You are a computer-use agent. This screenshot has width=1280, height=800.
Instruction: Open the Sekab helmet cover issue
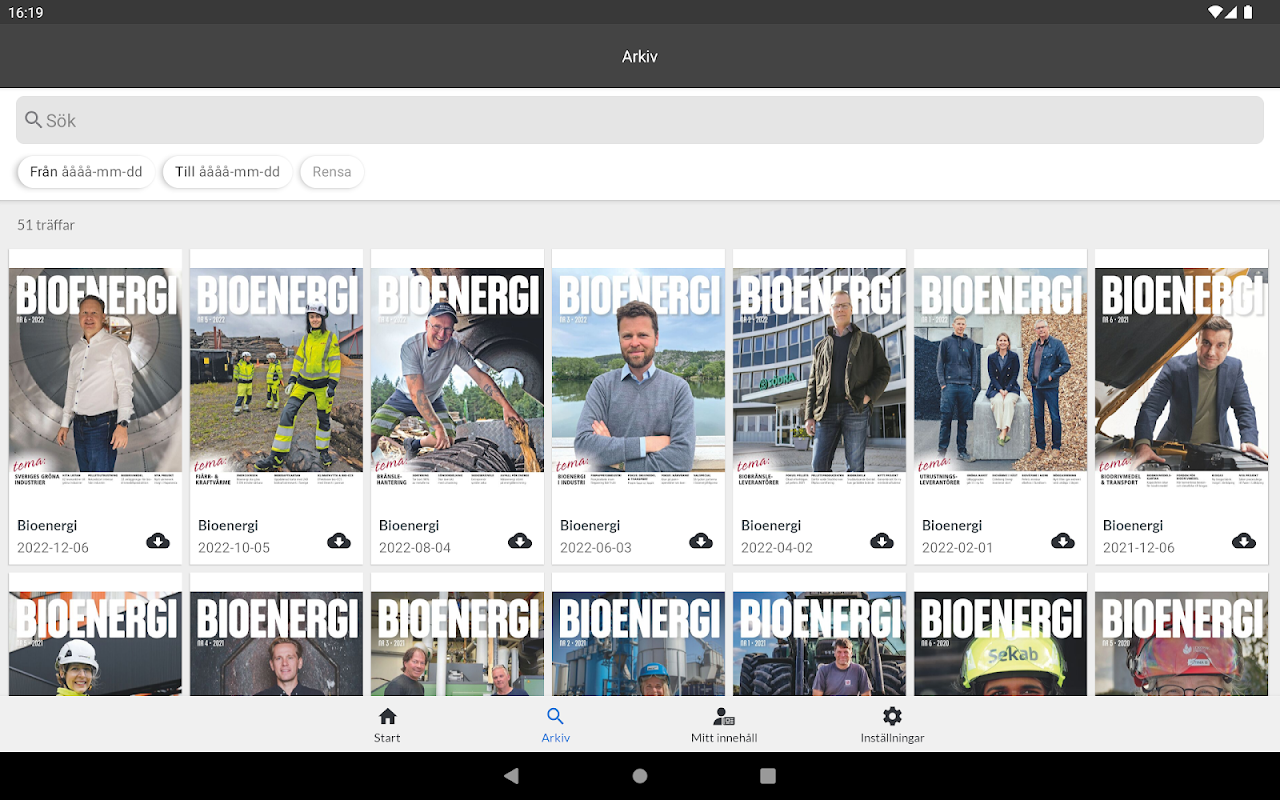pos(1001,643)
